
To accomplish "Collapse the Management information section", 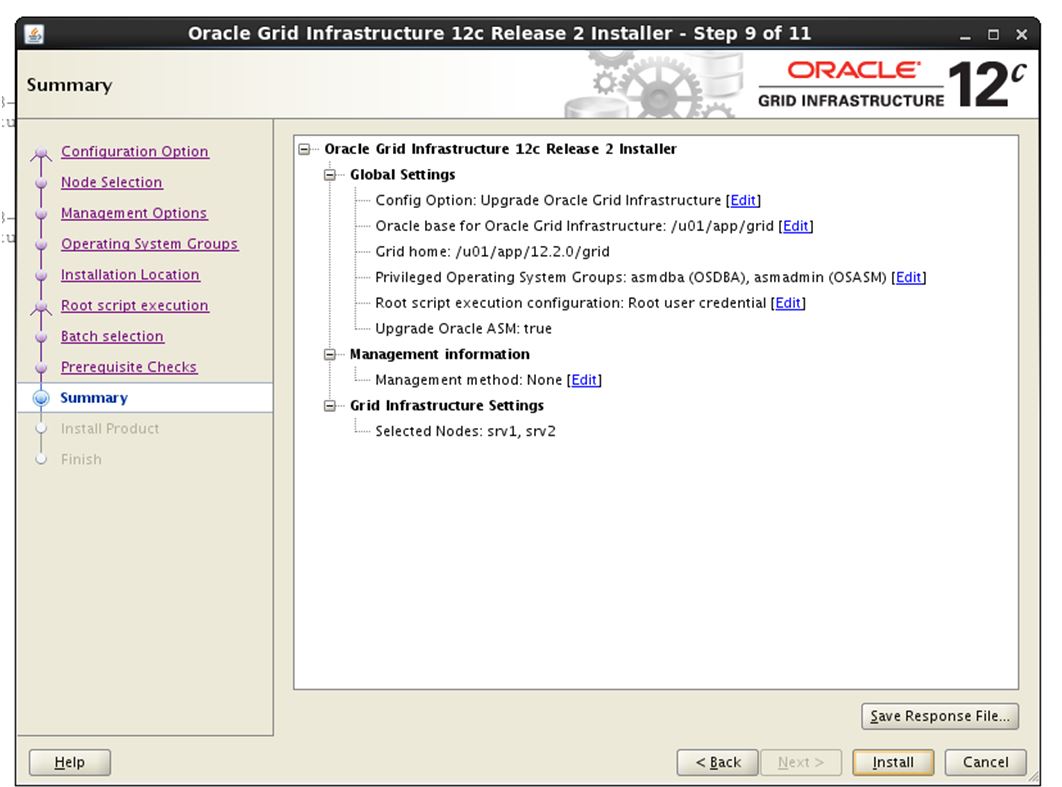I will click(329, 354).
